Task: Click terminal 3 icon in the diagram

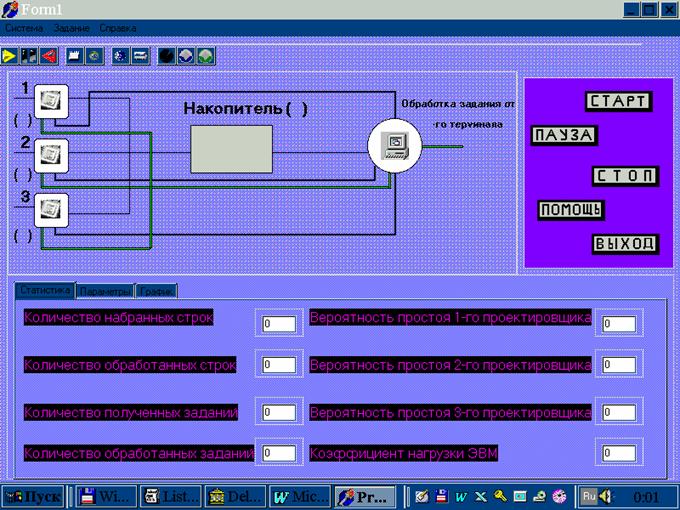Action: pos(51,209)
